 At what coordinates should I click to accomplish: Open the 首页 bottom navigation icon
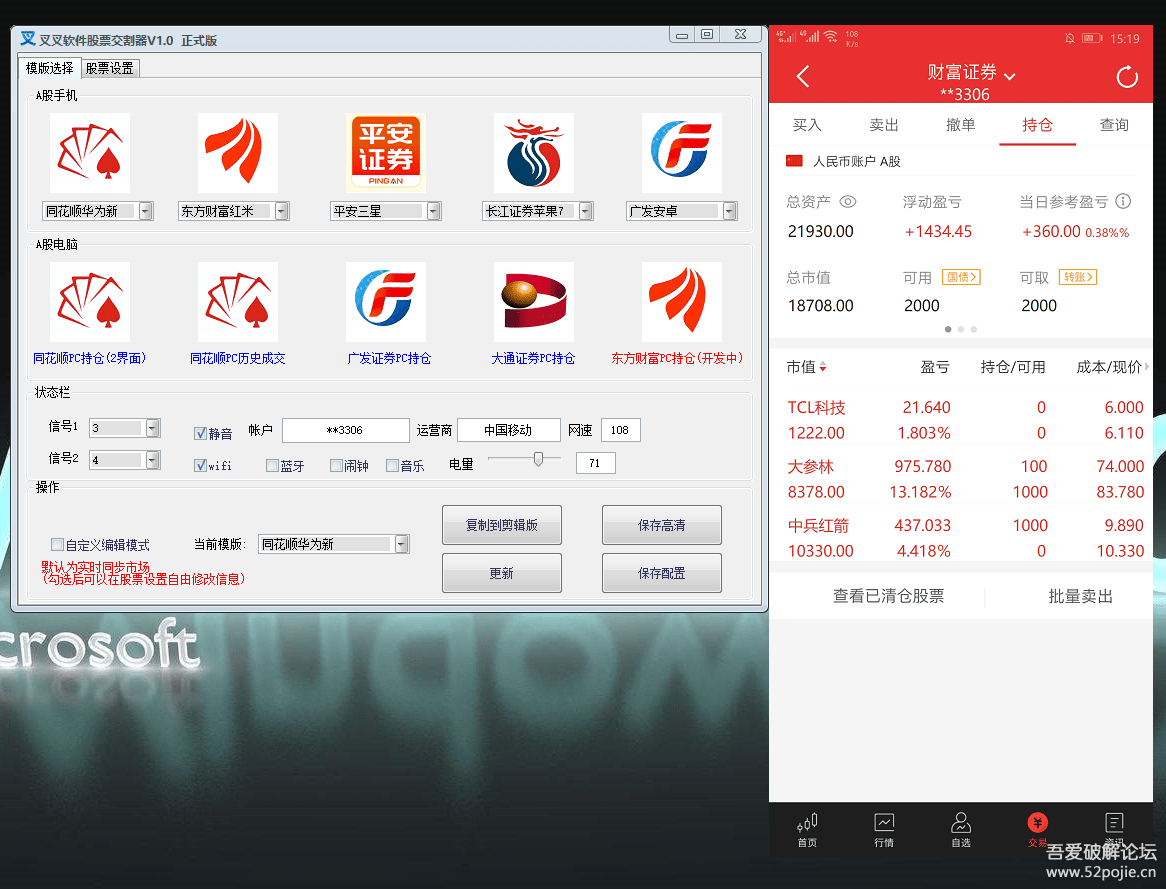[808, 829]
